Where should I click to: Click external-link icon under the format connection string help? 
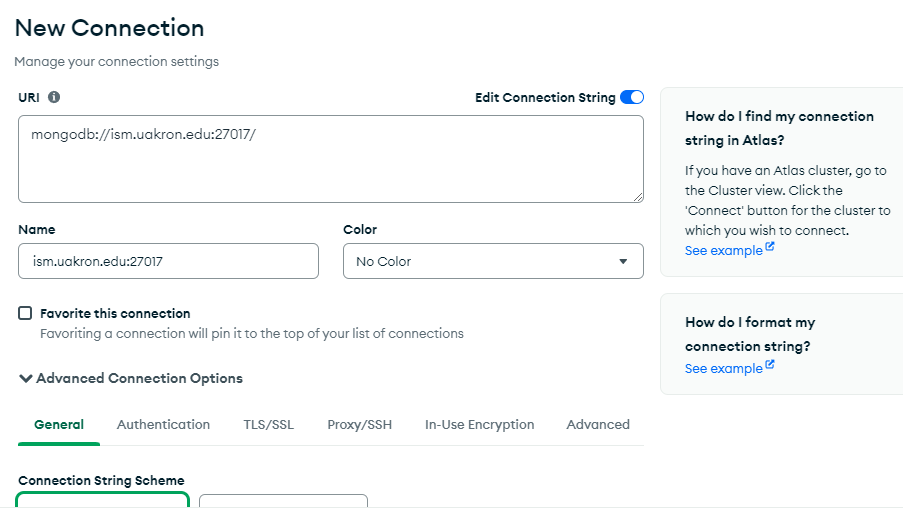click(x=770, y=366)
